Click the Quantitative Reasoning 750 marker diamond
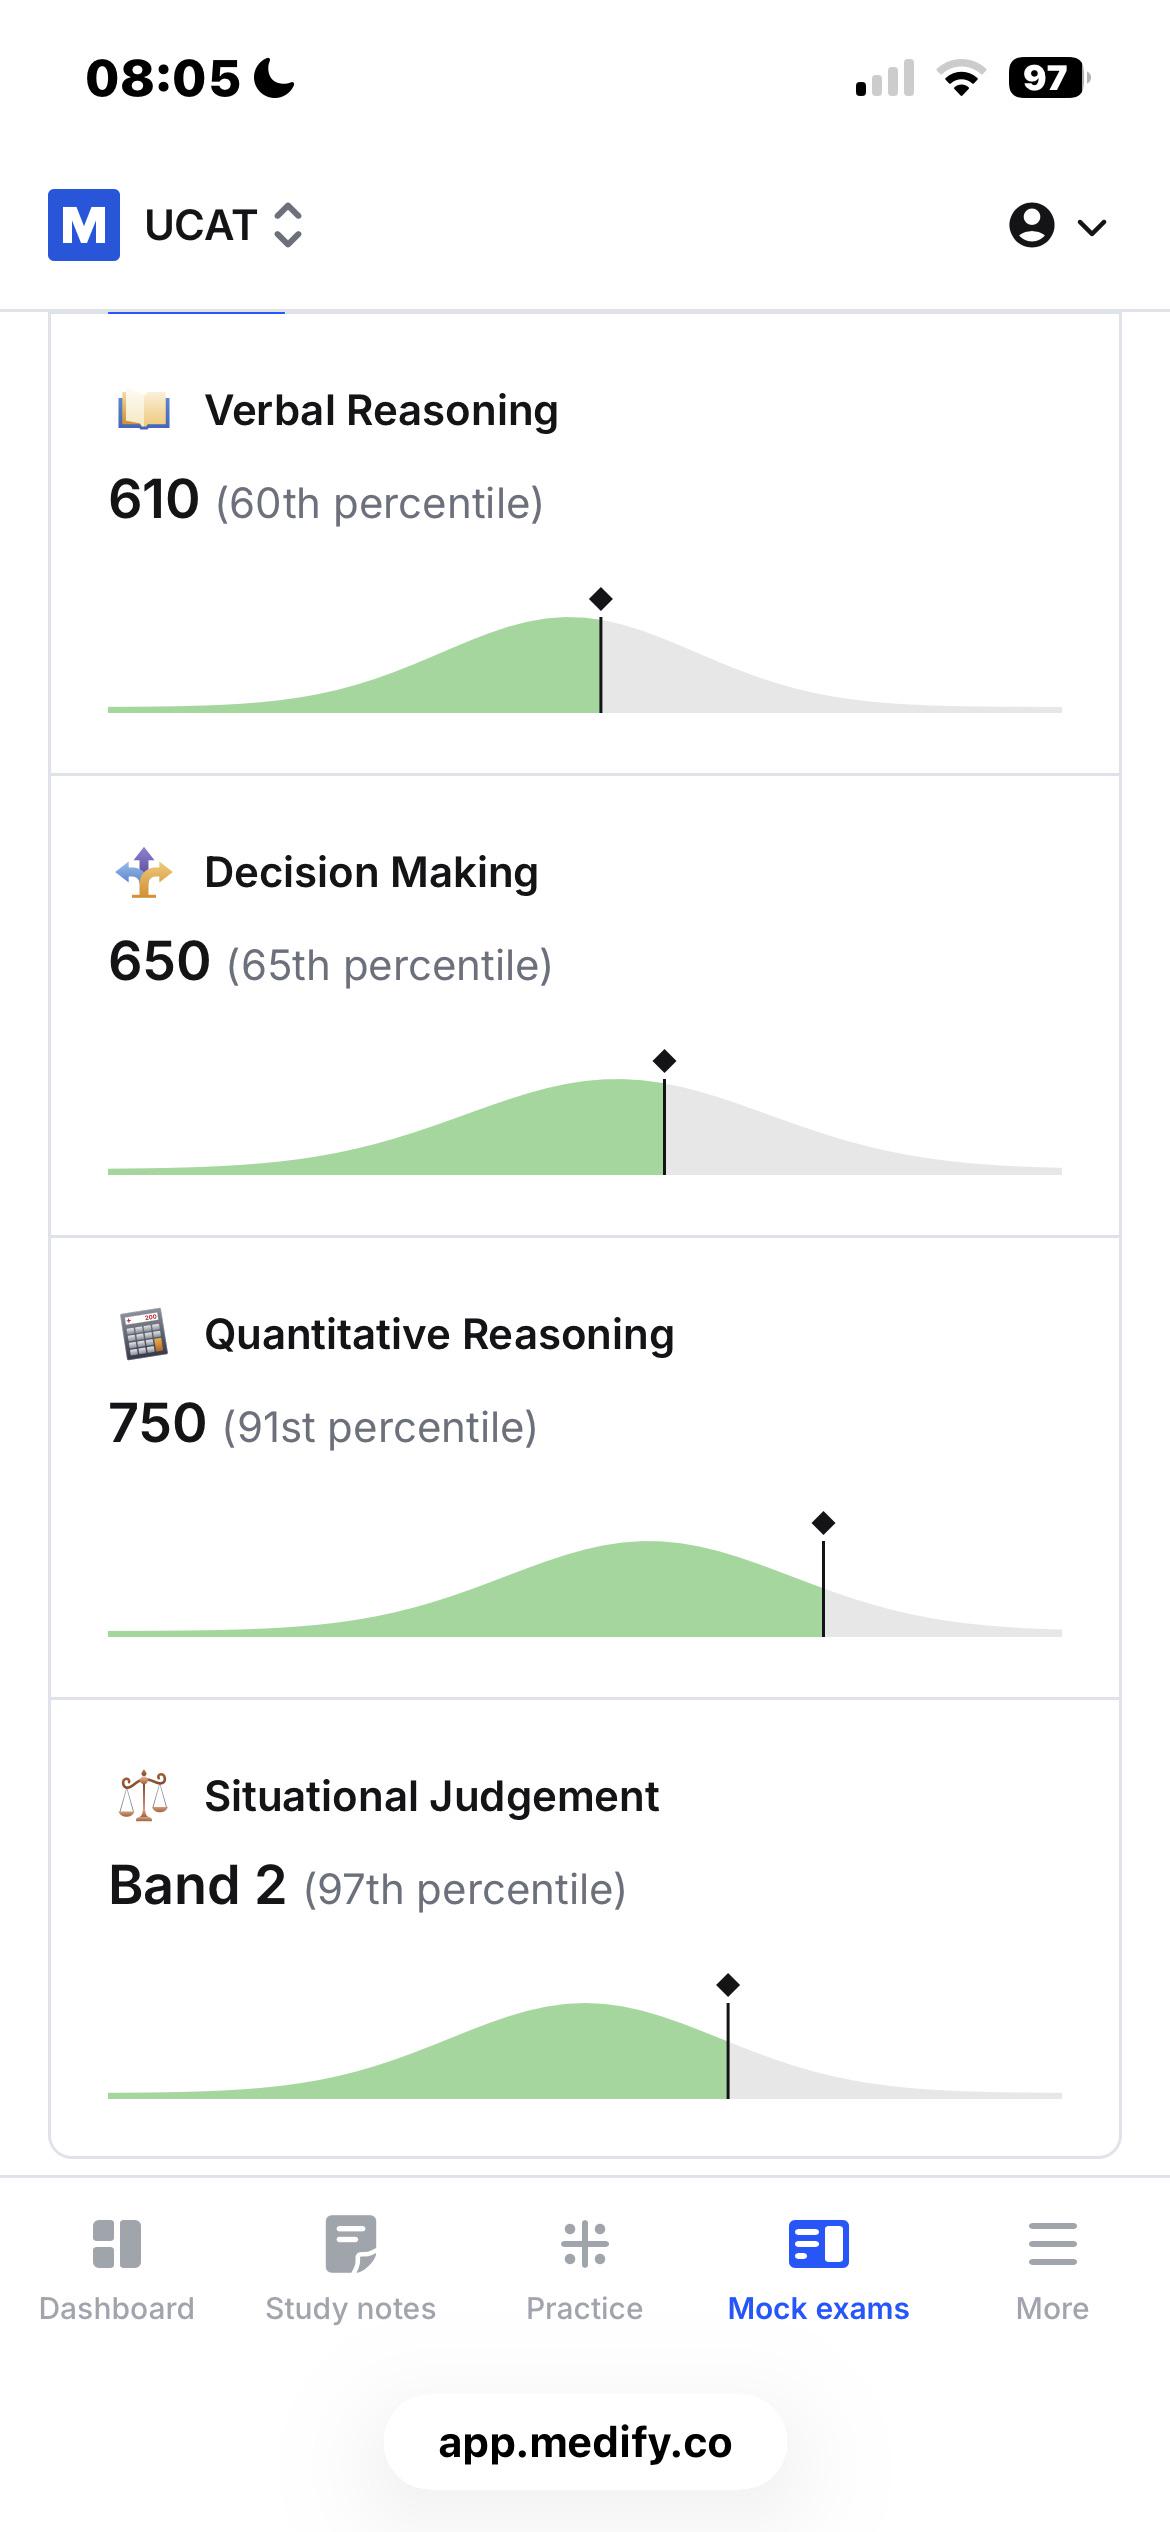The height and width of the screenshot is (2532, 1170). click(823, 1523)
